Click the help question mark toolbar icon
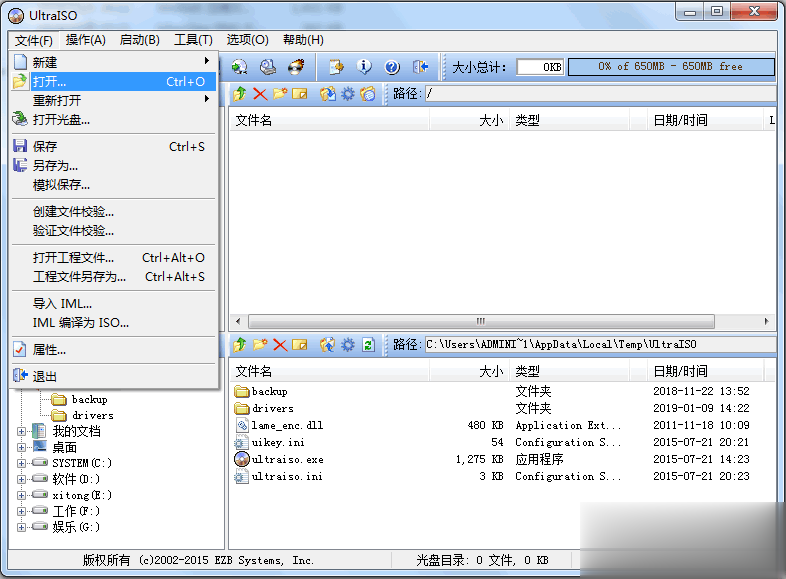This screenshot has width=786, height=579. pos(392,67)
